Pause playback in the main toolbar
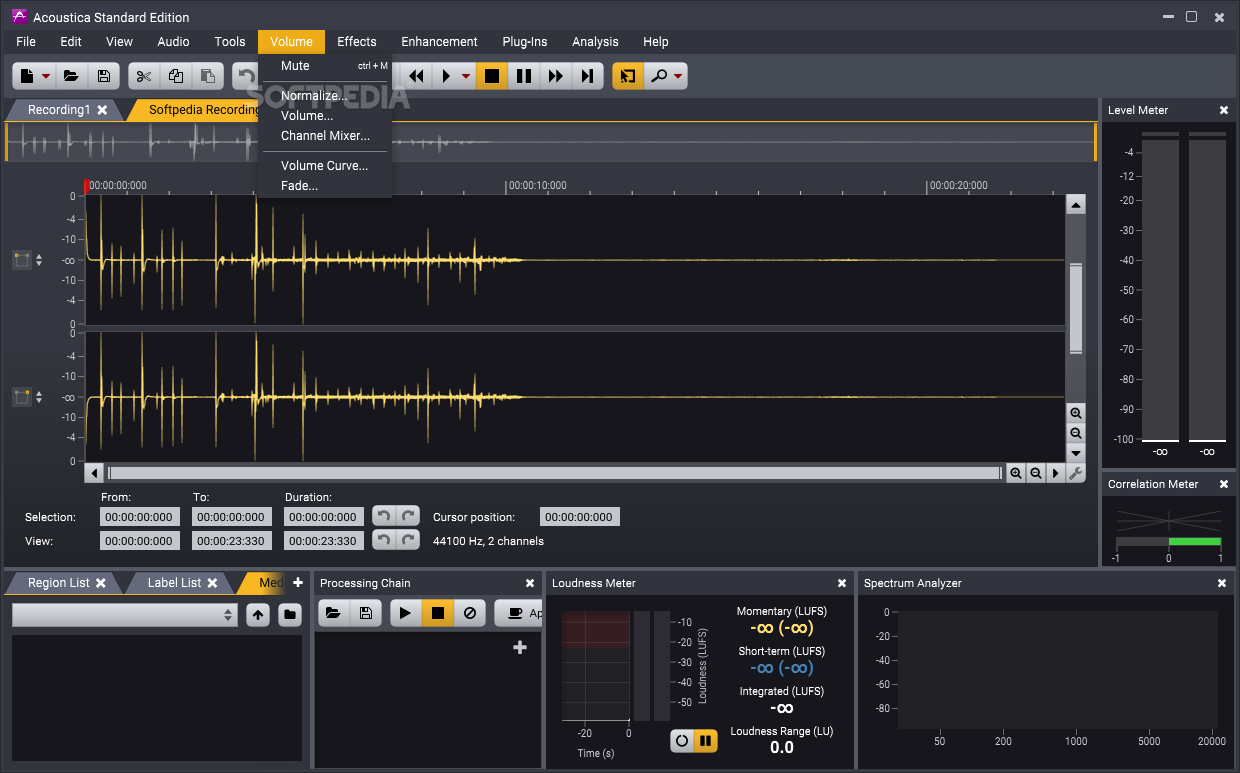The width and height of the screenshot is (1240, 773). pyautogui.click(x=524, y=76)
